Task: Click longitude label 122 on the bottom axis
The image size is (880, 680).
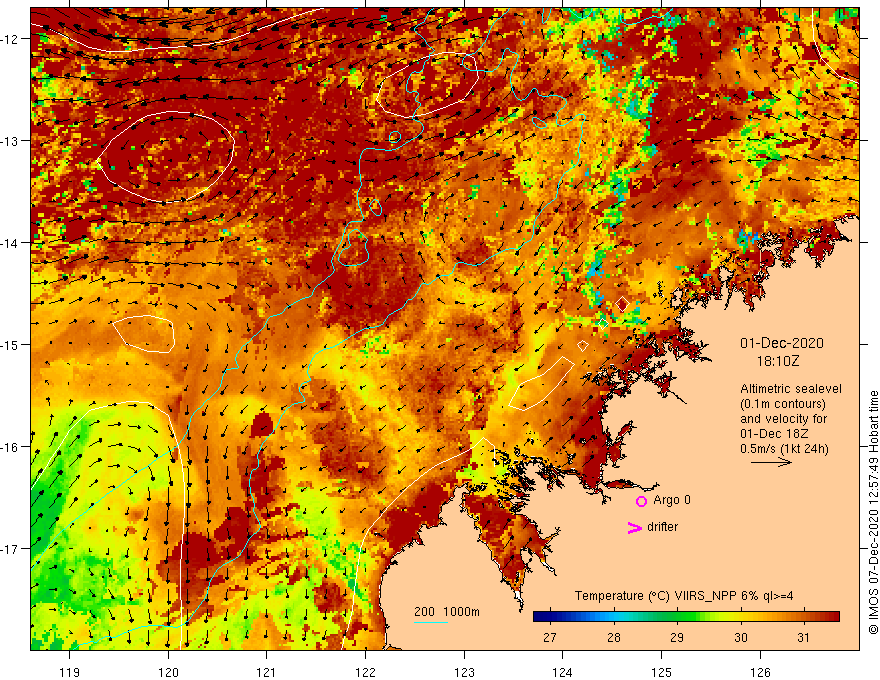Action: click(x=365, y=672)
